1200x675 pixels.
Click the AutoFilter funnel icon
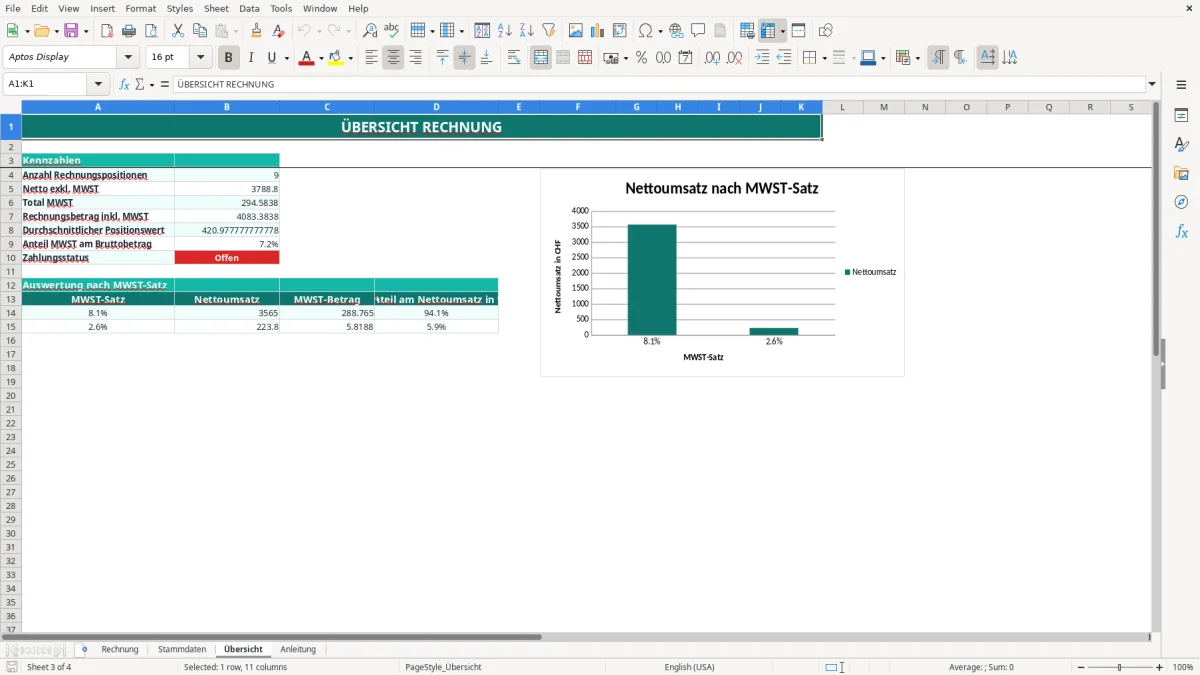click(x=548, y=31)
